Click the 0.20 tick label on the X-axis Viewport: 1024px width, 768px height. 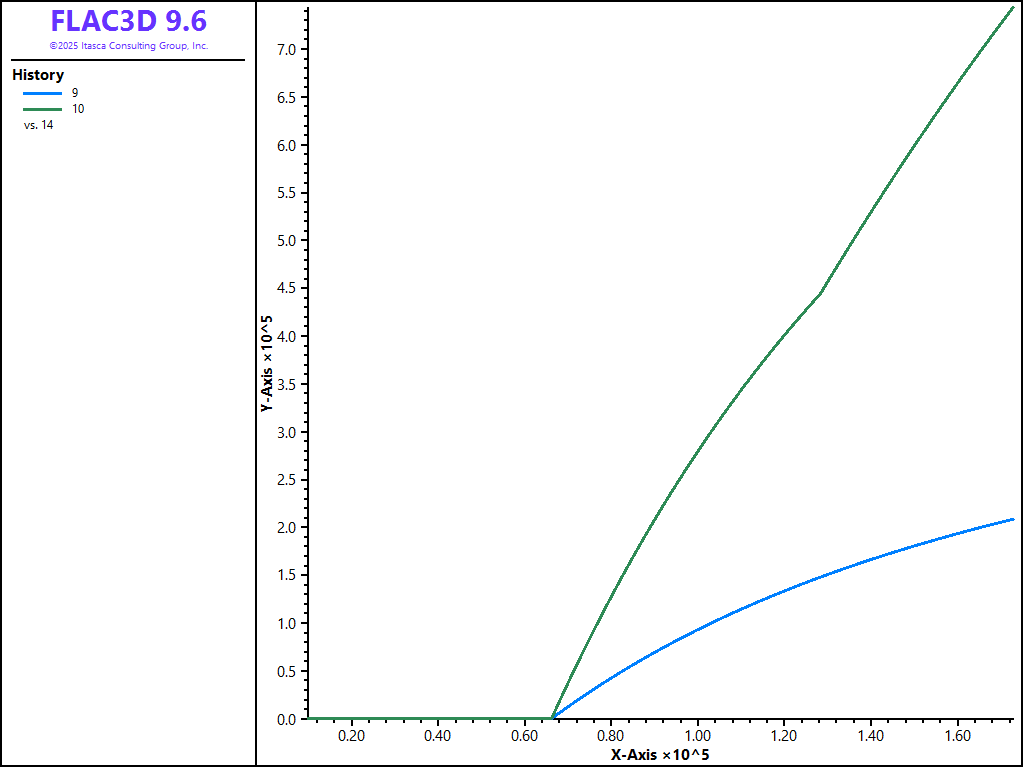pos(351,736)
